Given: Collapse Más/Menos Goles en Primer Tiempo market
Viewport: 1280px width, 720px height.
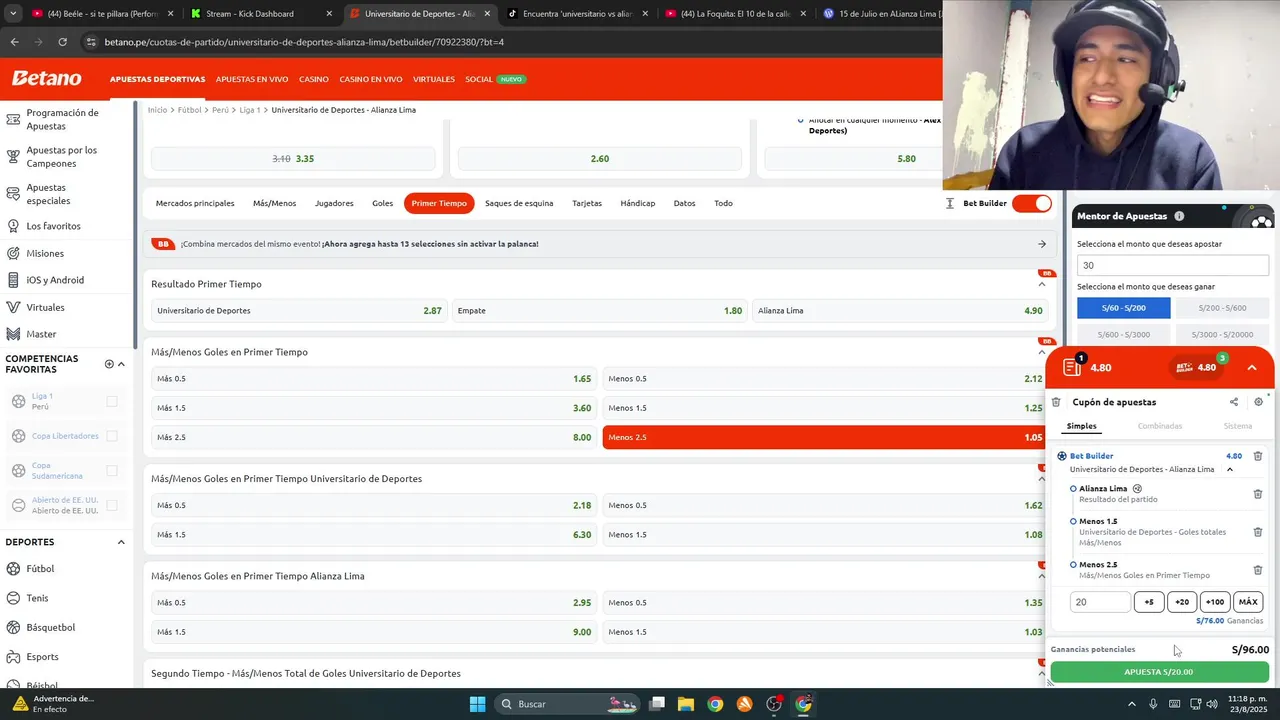Looking at the screenshot, I should pos(1041,352).
